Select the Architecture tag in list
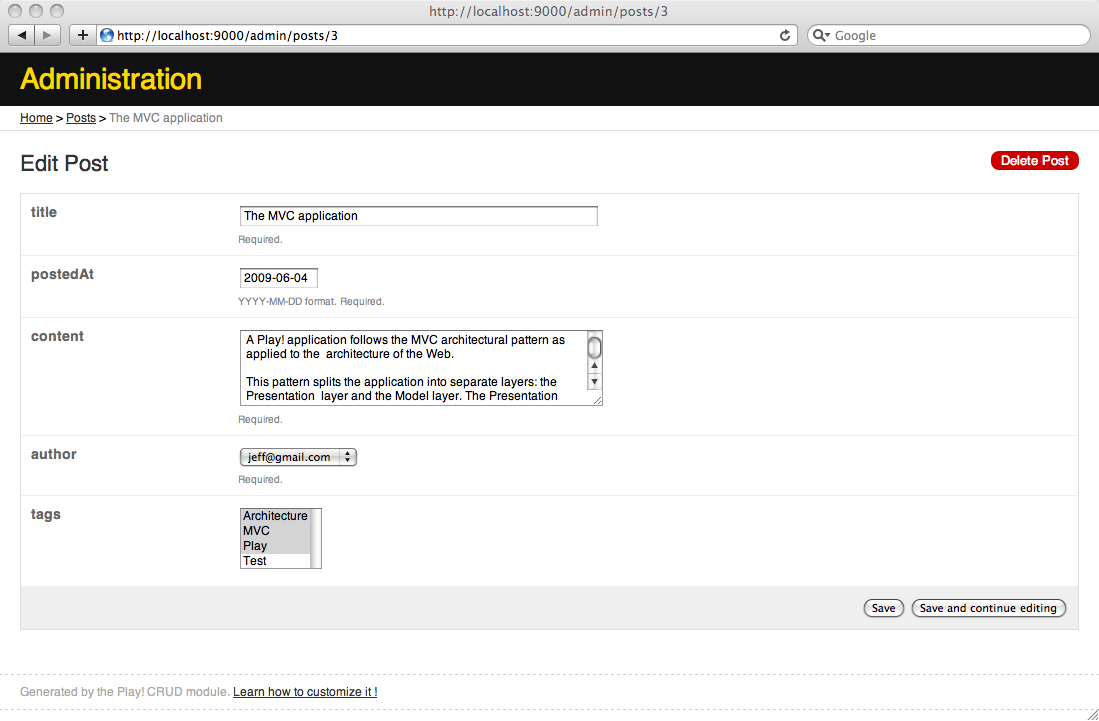Image resolution: width=1099 pixels, height=721 pixels. (275, 516)
